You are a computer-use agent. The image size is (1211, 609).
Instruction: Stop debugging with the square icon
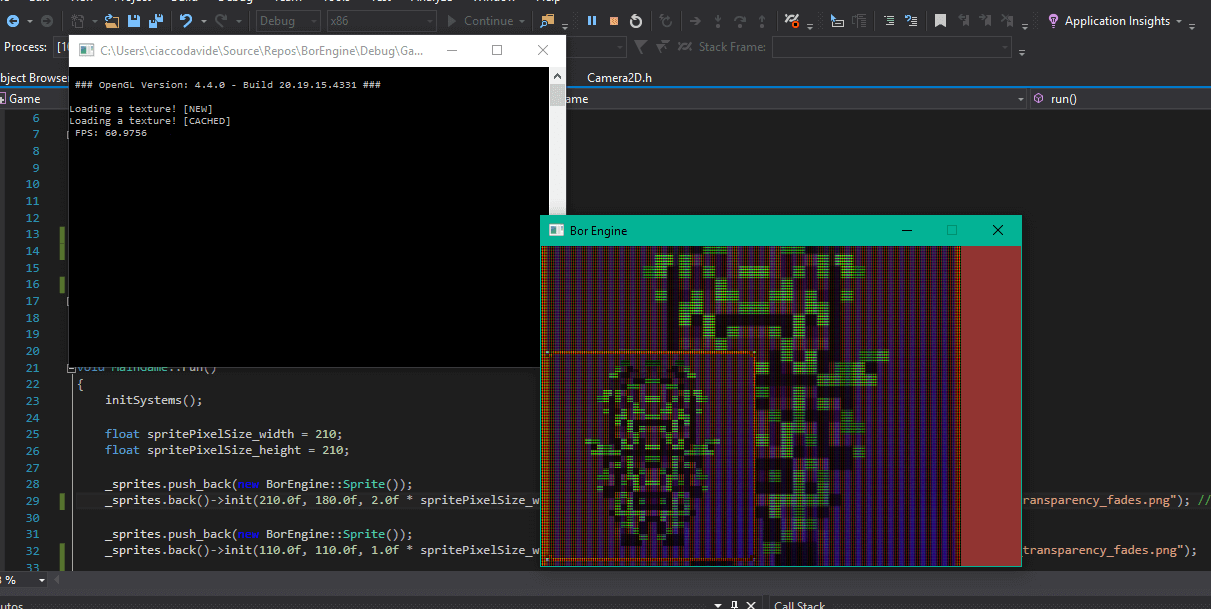[613, 21]
